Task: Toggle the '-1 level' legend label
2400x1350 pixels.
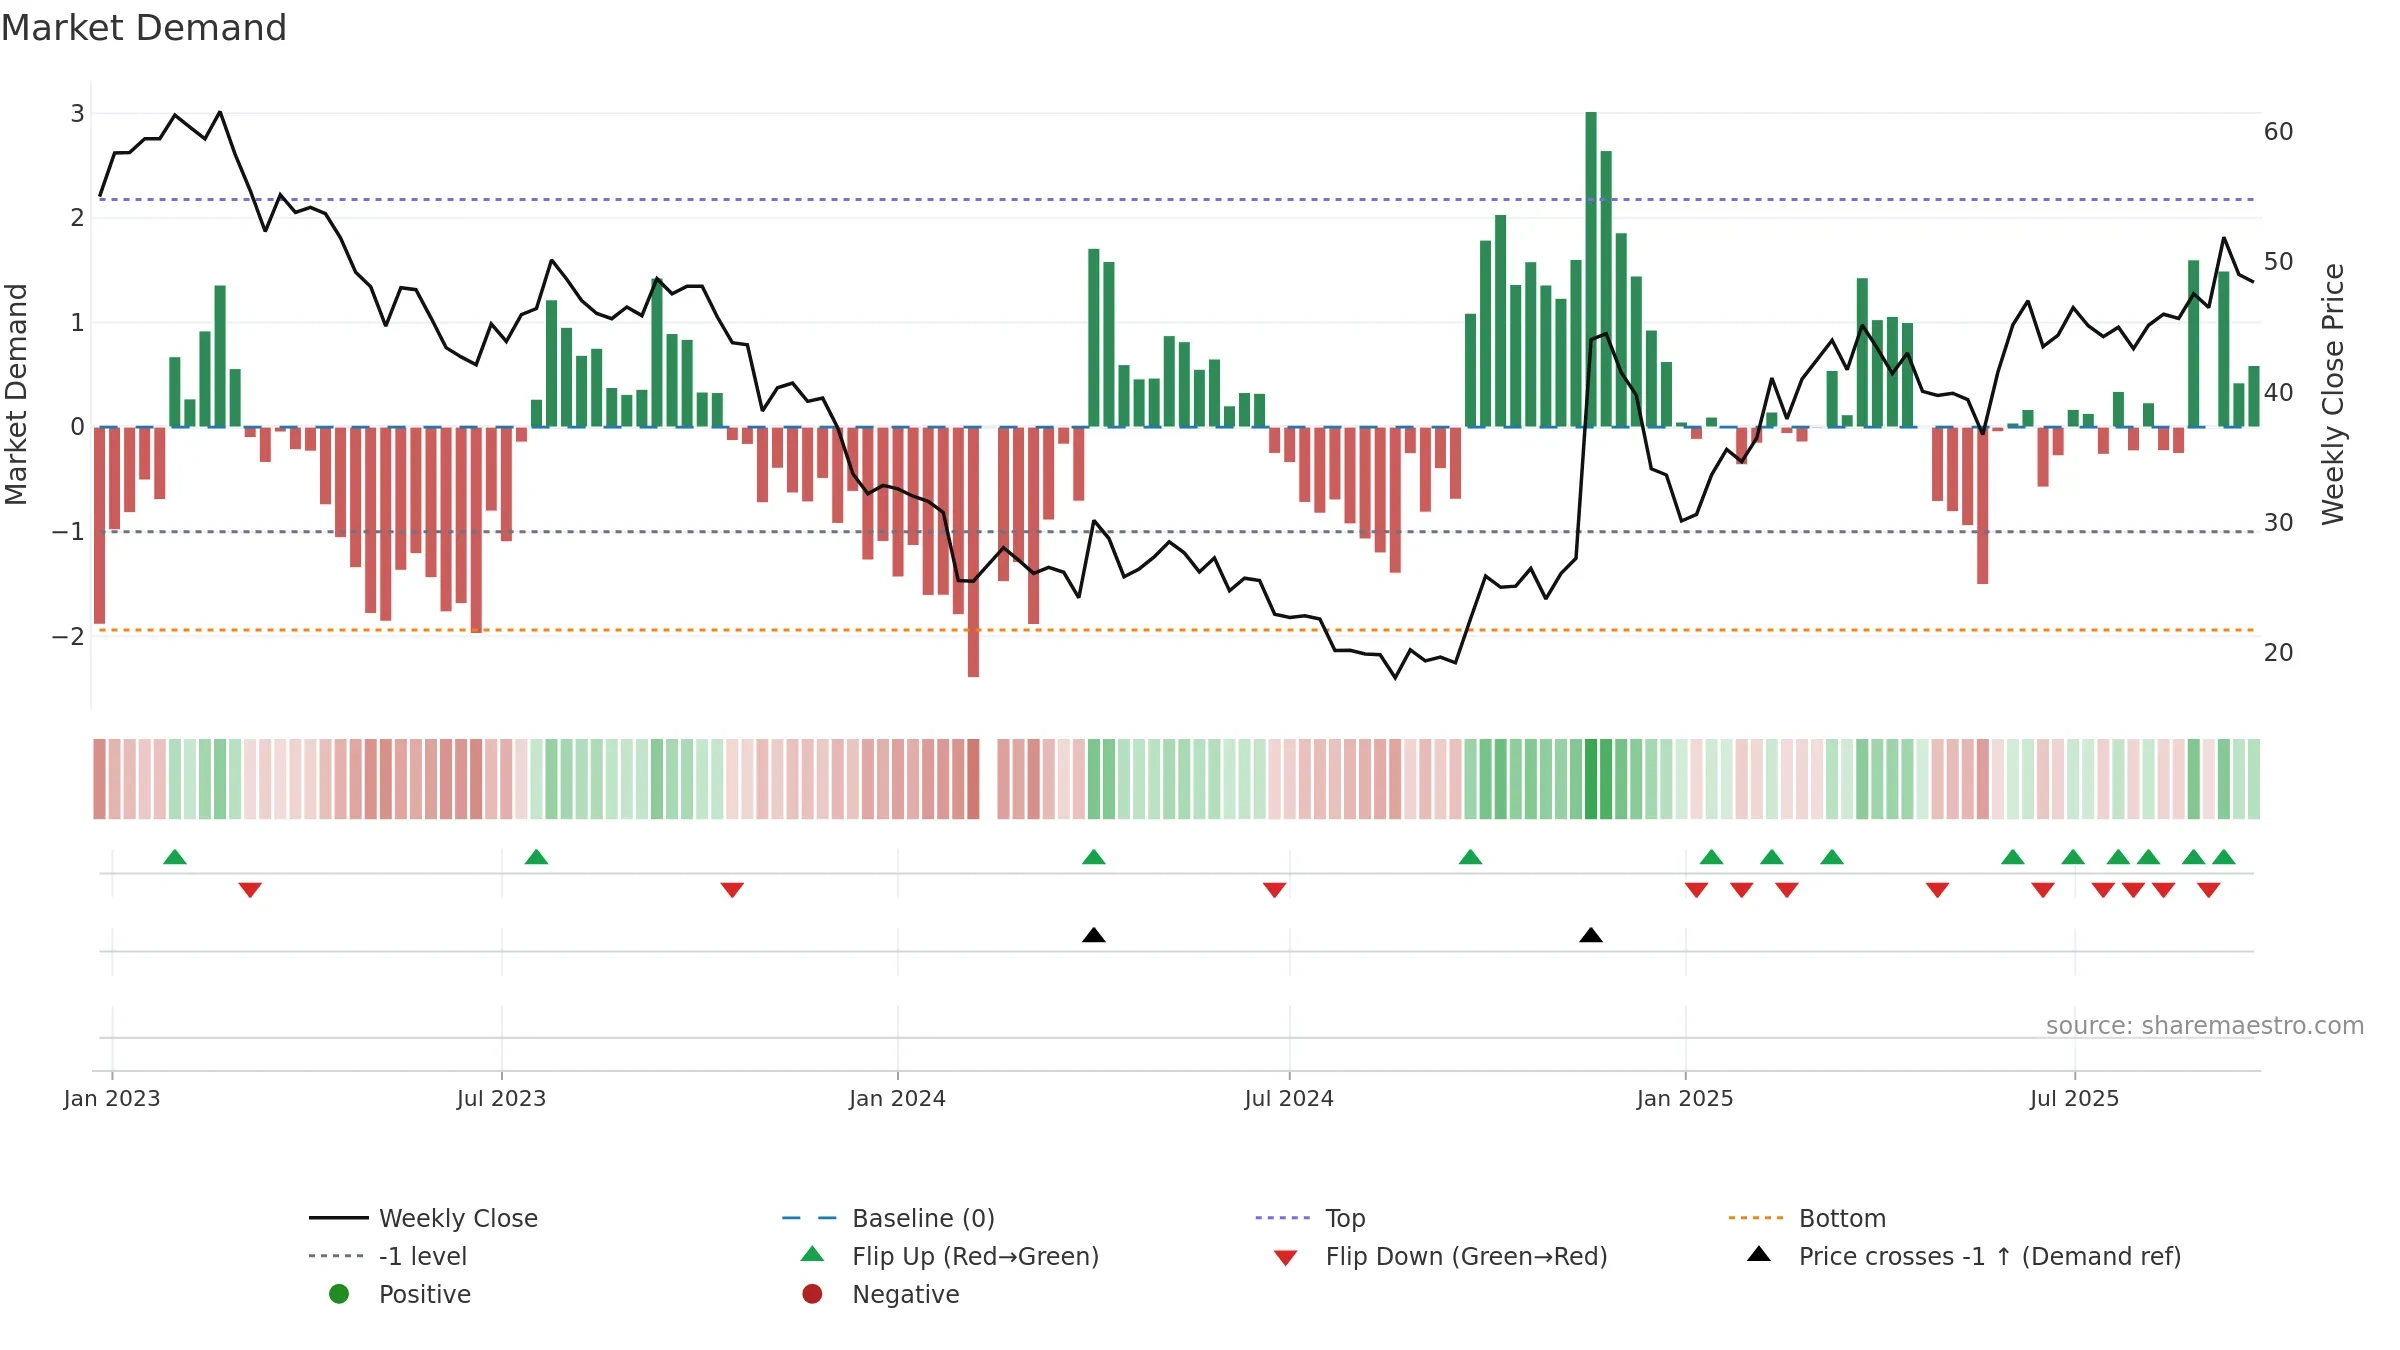Action: pos(423,1256)
